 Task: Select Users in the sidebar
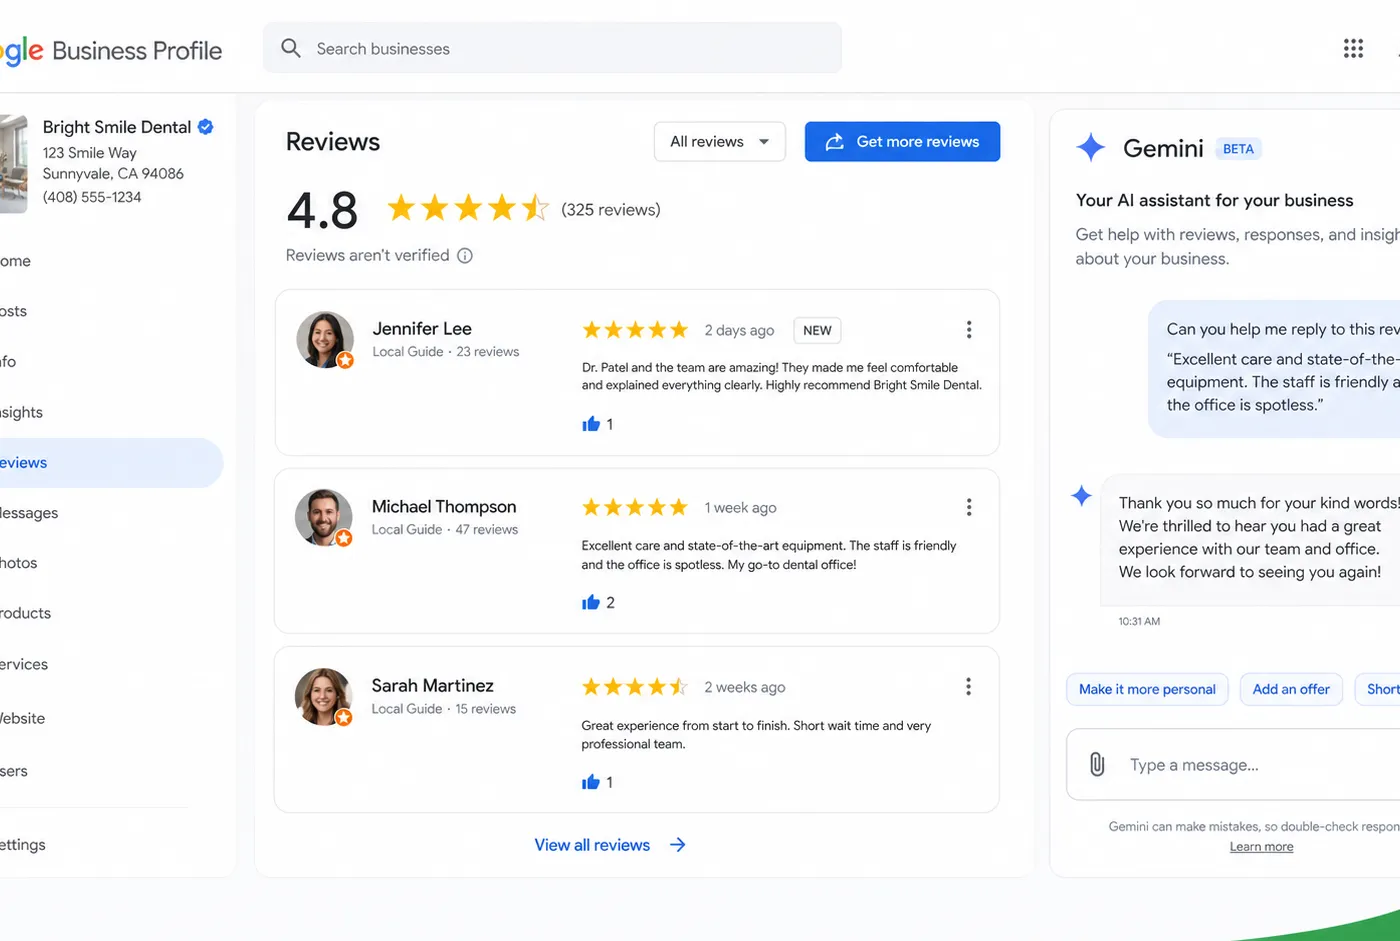click(x=14, y=771)
